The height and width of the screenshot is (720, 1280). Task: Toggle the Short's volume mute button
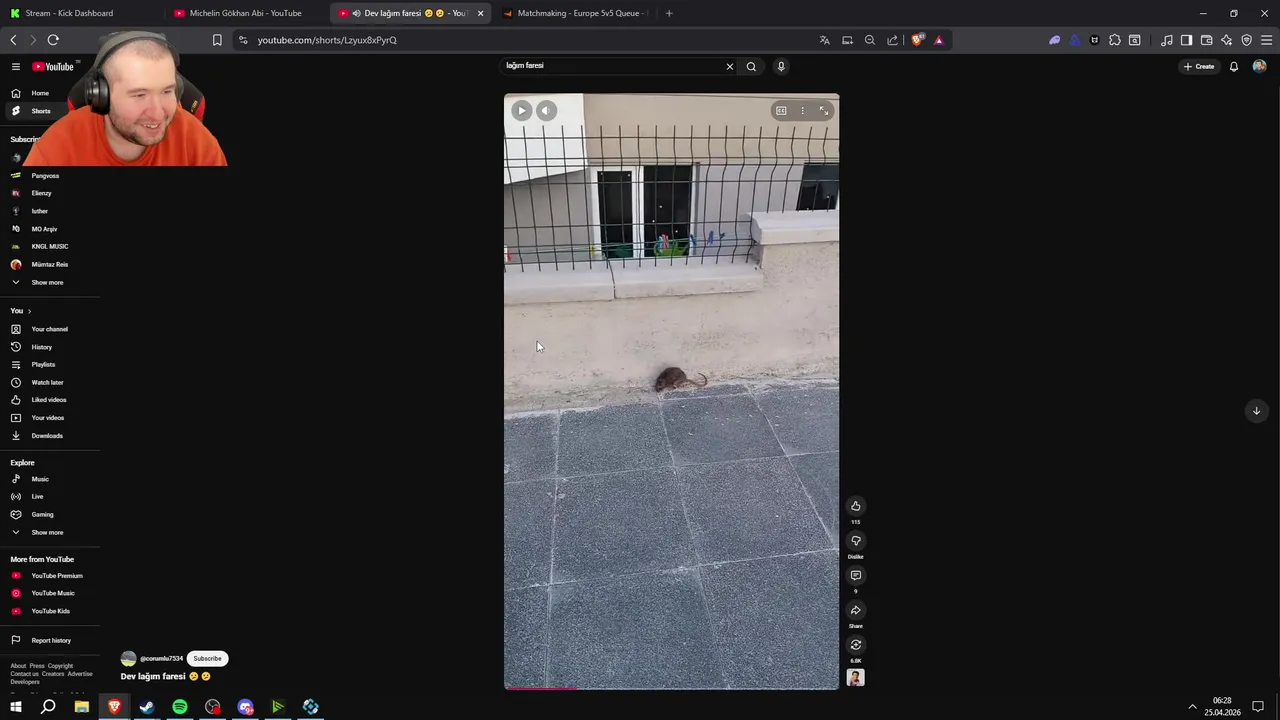click(546, 111)
